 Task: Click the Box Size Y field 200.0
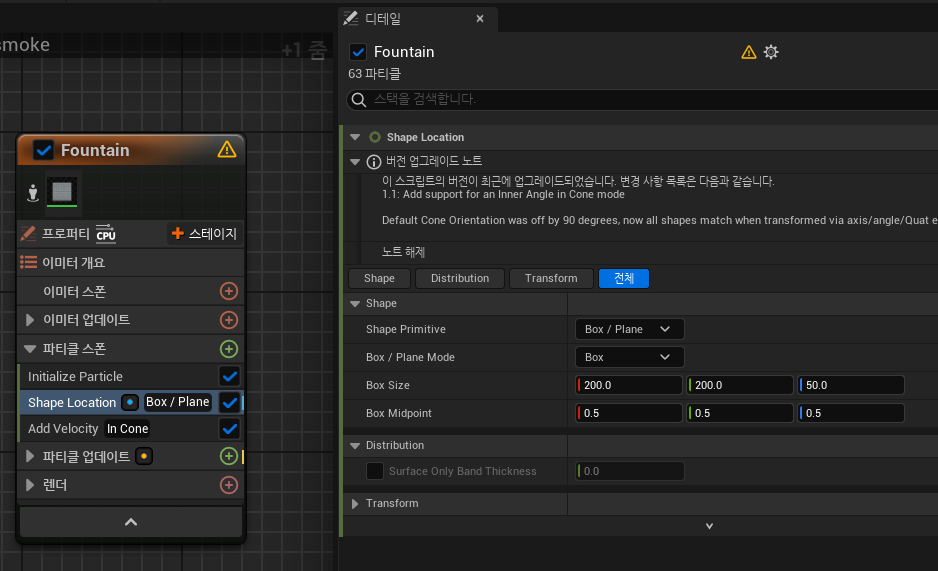coord(740,385)
